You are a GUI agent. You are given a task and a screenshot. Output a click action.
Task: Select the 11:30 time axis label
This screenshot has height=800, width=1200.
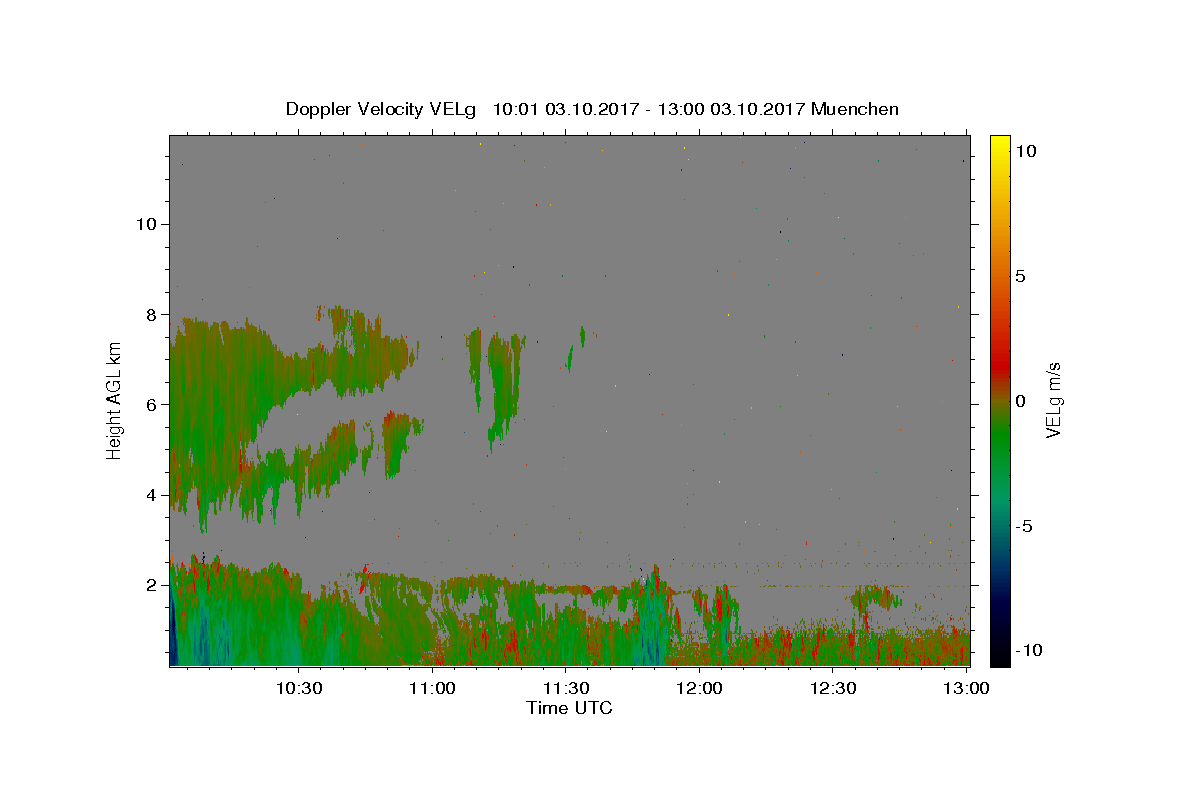[565, 688]
